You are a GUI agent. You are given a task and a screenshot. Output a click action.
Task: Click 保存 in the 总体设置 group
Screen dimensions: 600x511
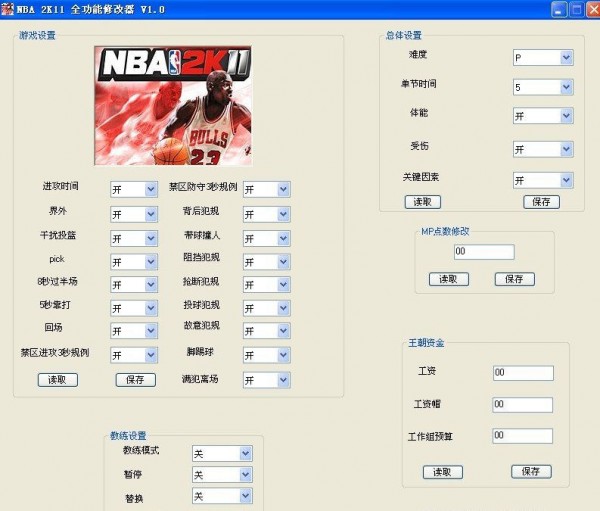click(x=541, y=202)
